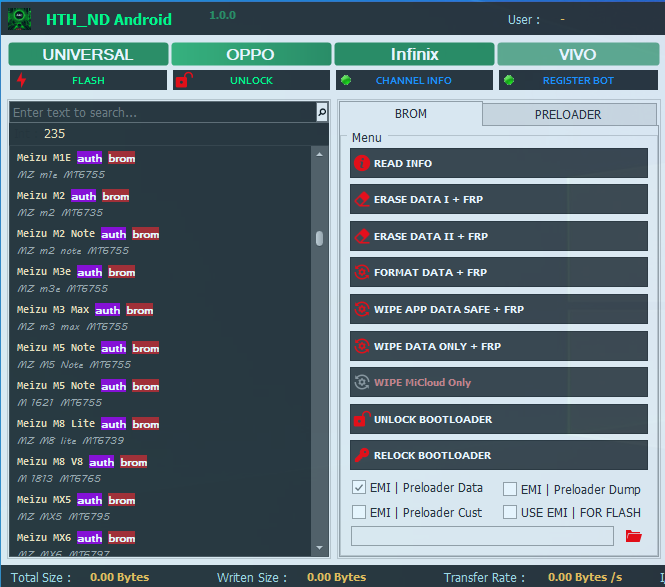Run WIPE APP DATA SAFE + FRP
The width and height of the screenshot is (665, 587).
(499, 309)
